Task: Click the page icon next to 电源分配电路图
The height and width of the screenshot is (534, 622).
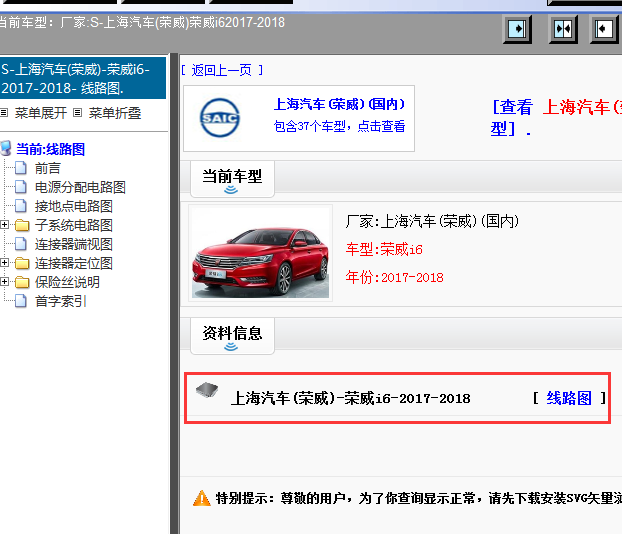Action: (x=21, y=187)
